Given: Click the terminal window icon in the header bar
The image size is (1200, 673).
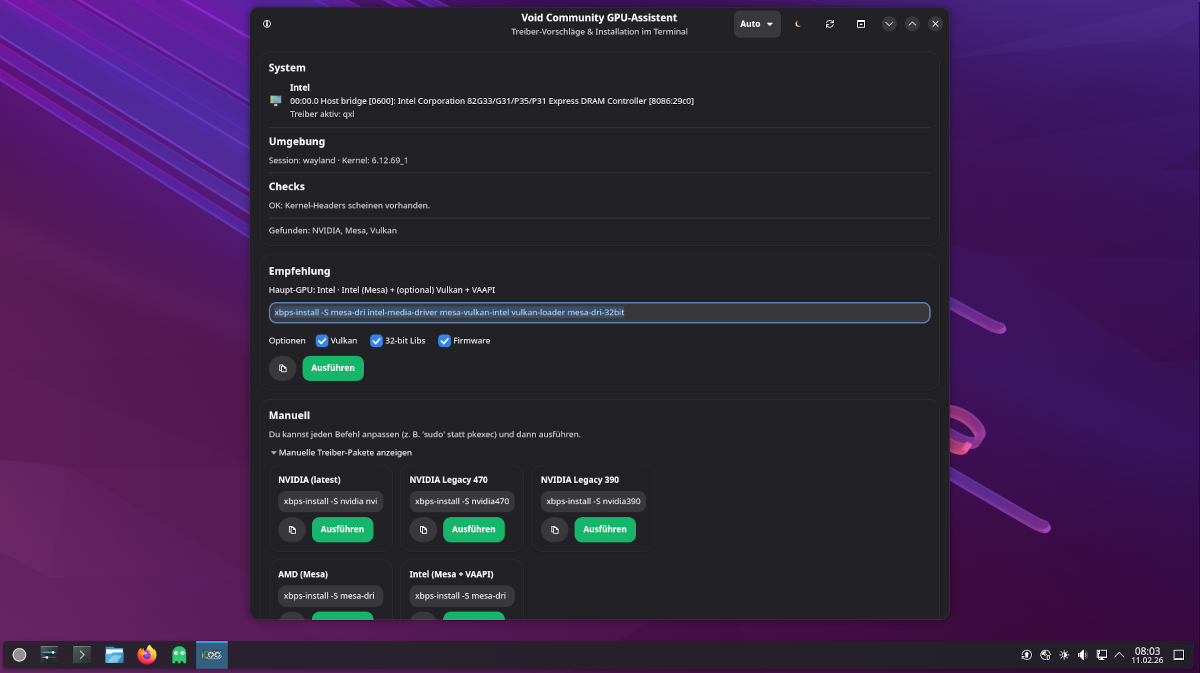Looking at the screenshot, I should point(860,24).
